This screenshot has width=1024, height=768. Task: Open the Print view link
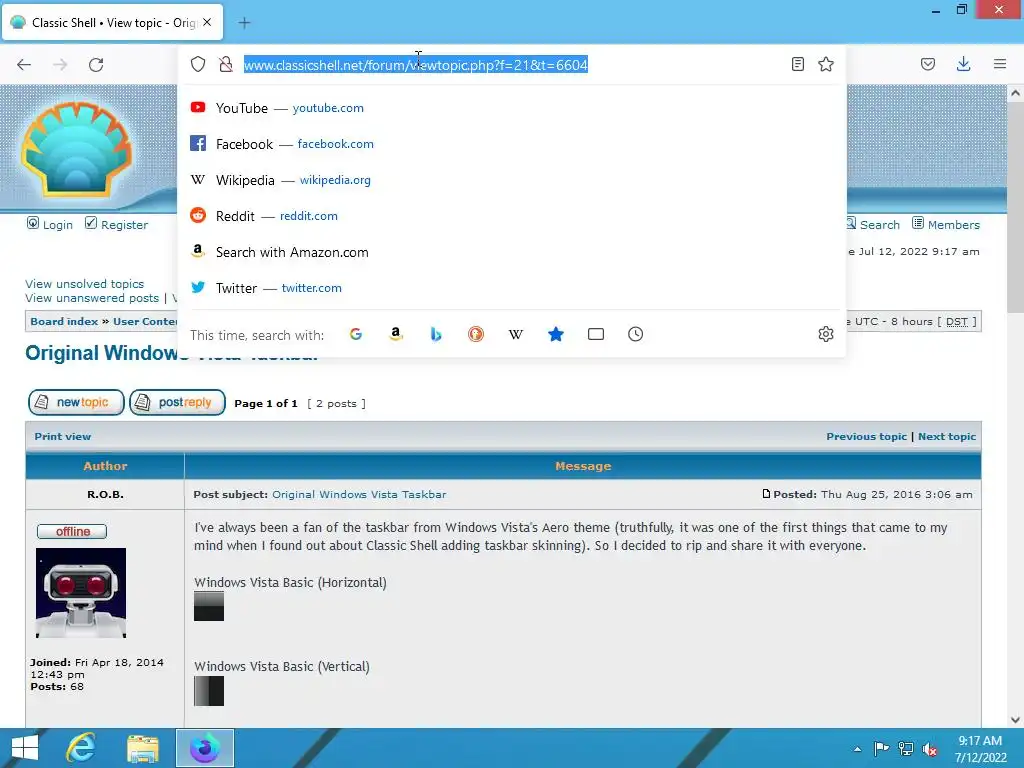(x=63, y=436)
